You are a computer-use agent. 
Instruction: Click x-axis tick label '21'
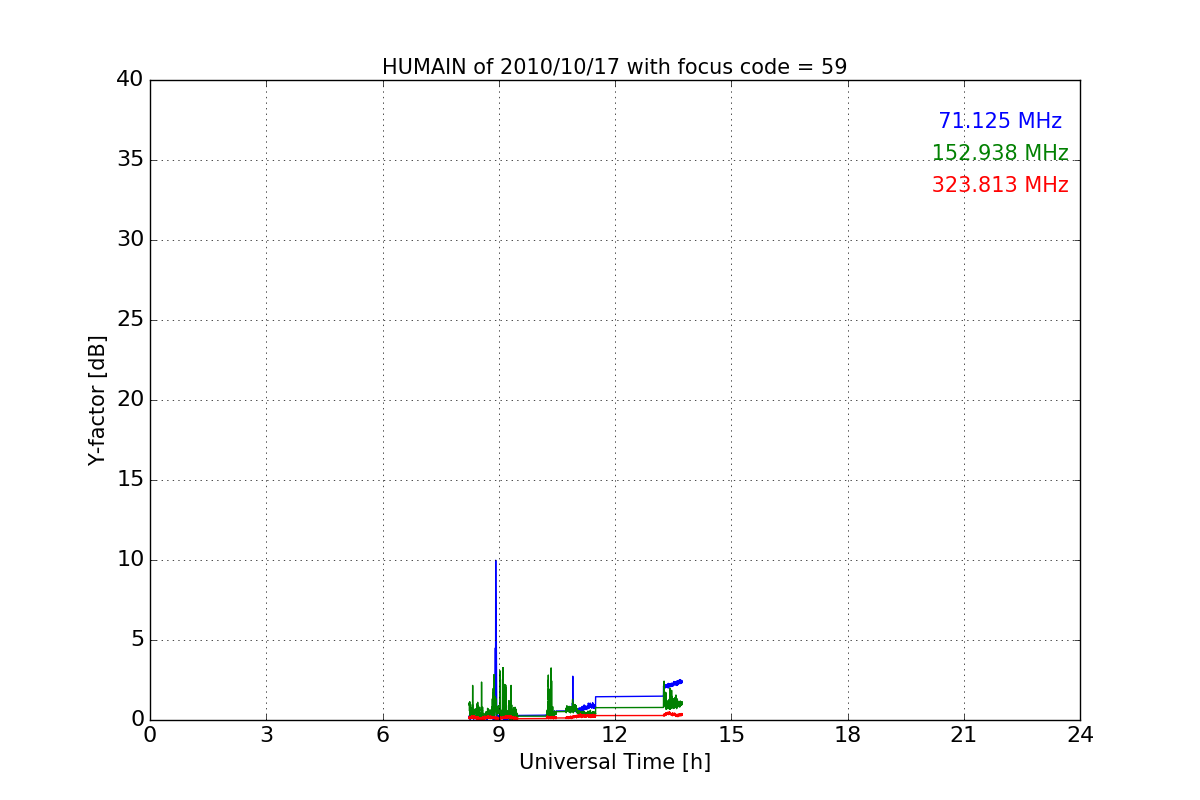coord(964,735)
